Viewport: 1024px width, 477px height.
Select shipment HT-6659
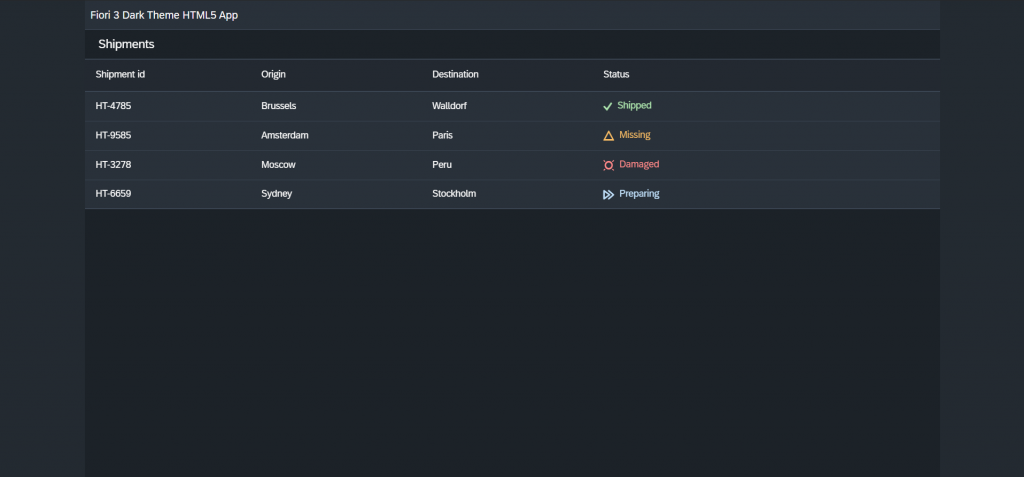click(x=113, y=194)
